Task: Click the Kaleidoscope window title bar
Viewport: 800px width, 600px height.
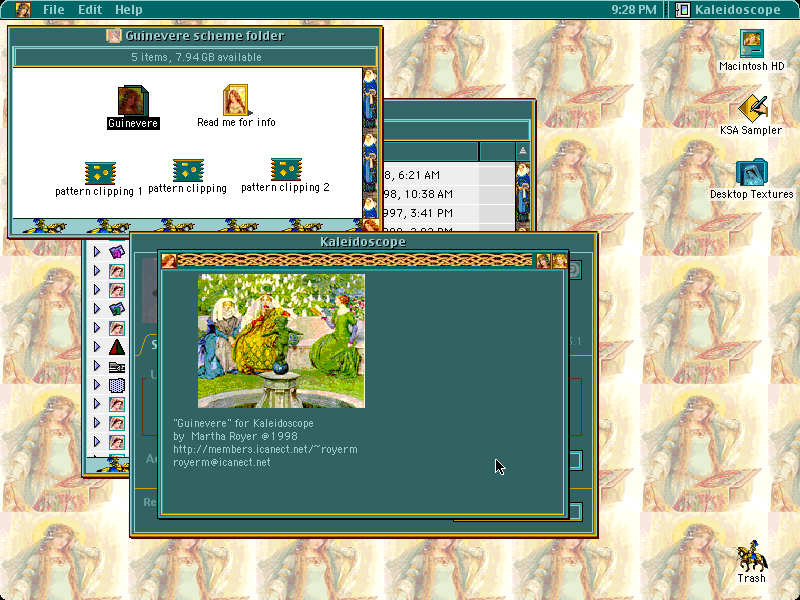Action: [x=363, y=241]
